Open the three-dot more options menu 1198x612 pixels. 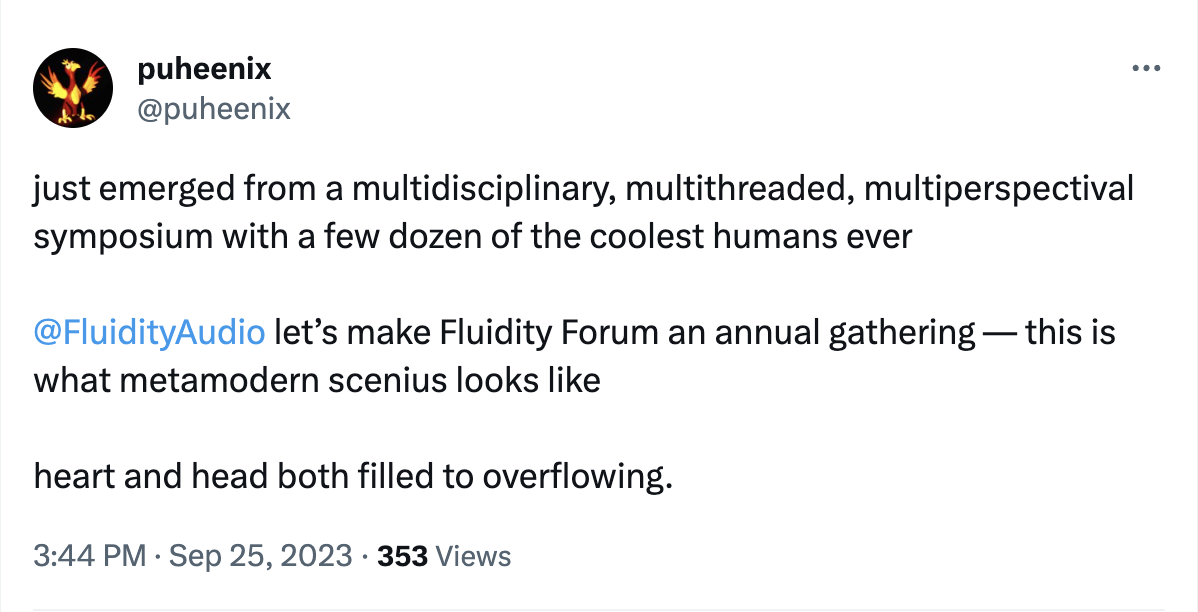point(1145,69)
